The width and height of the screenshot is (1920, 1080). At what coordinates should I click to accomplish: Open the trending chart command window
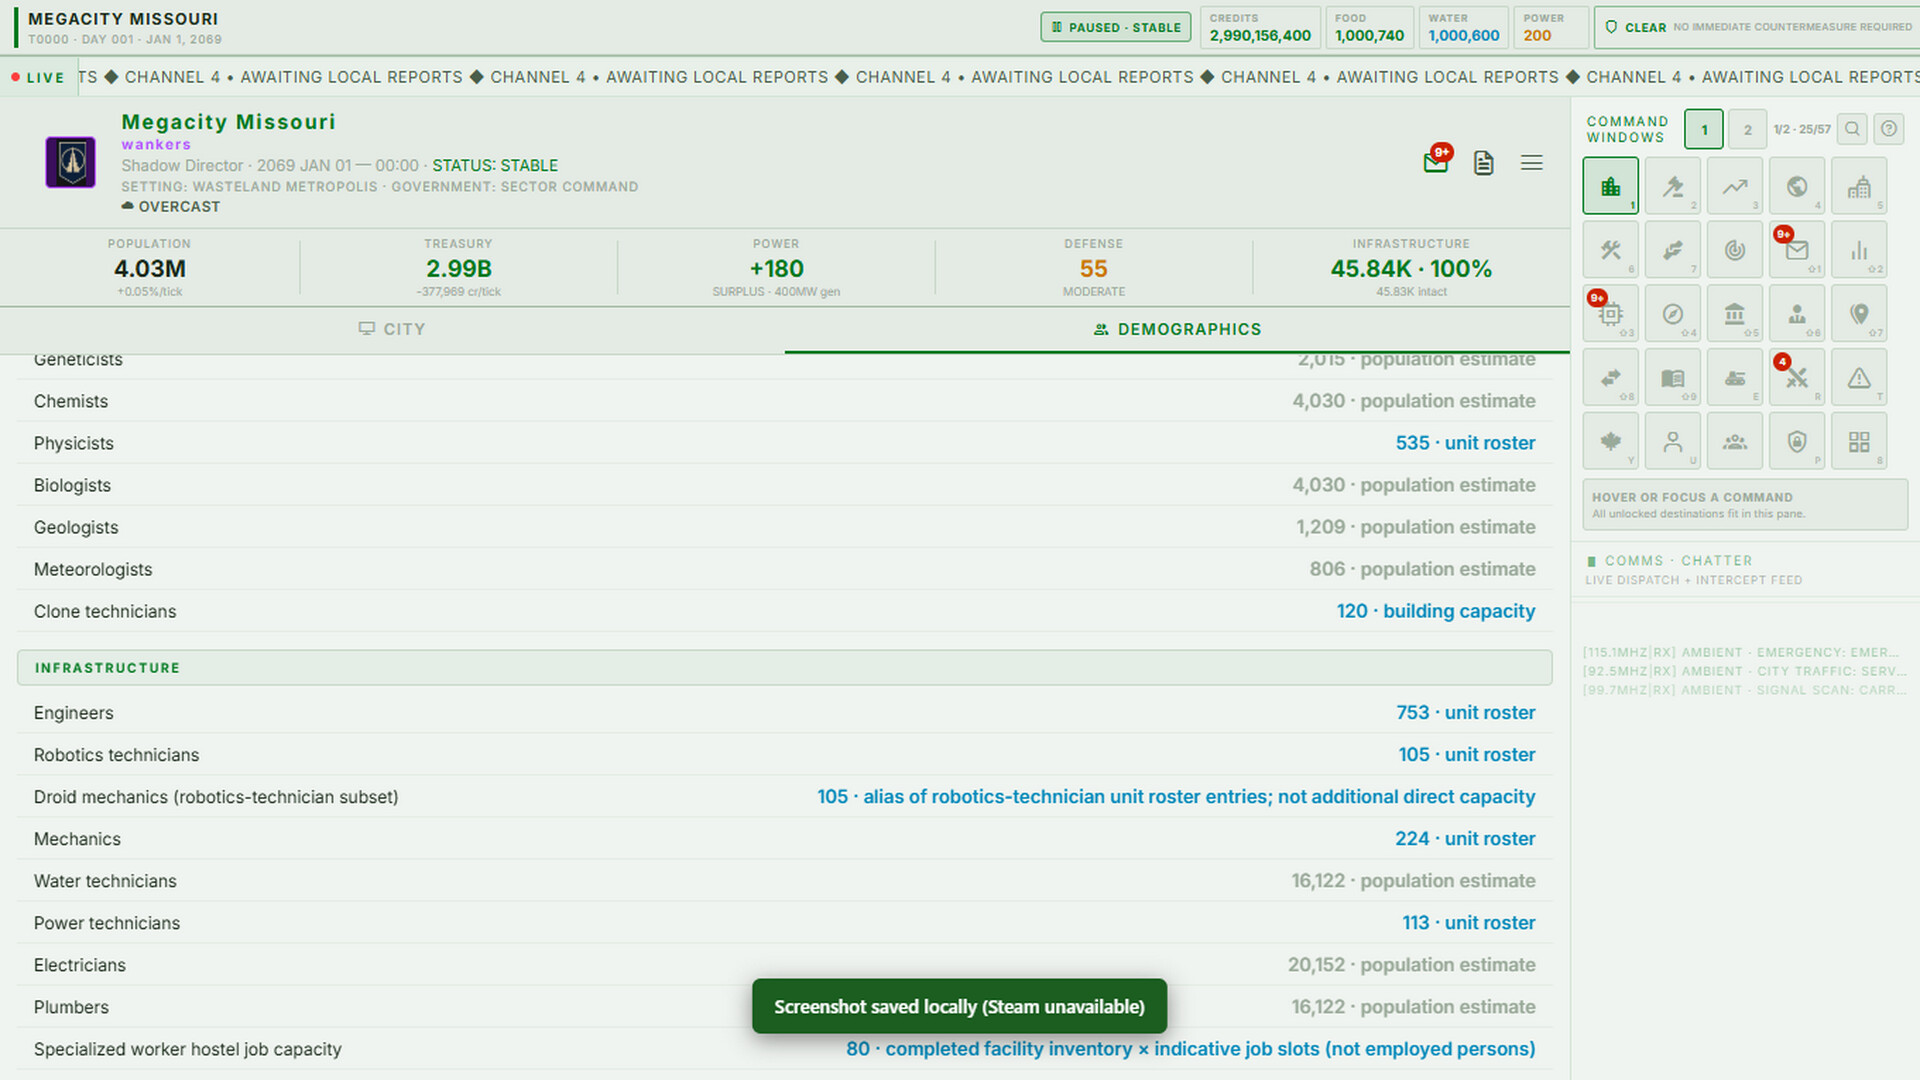pos(1734,186)
